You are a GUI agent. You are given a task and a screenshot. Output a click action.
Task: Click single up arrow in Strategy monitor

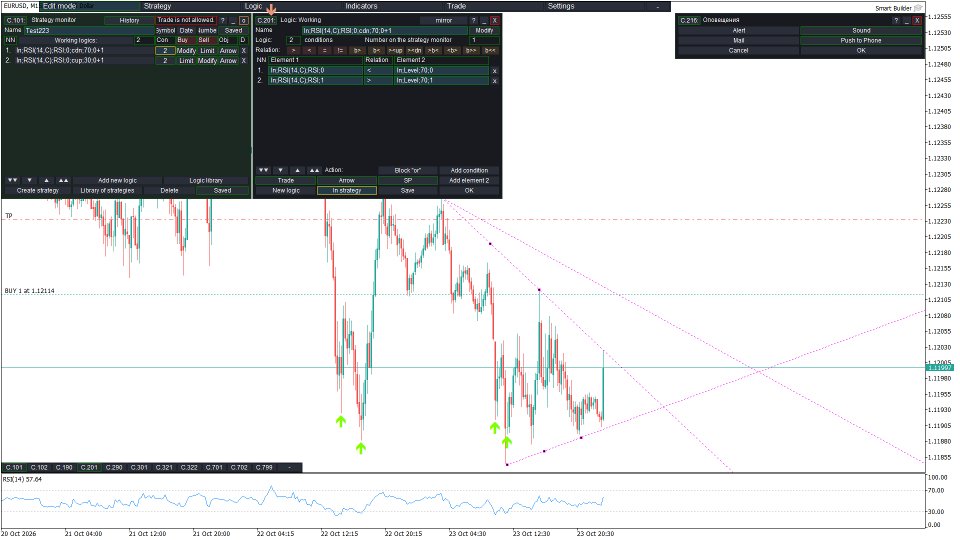[47, 181]
